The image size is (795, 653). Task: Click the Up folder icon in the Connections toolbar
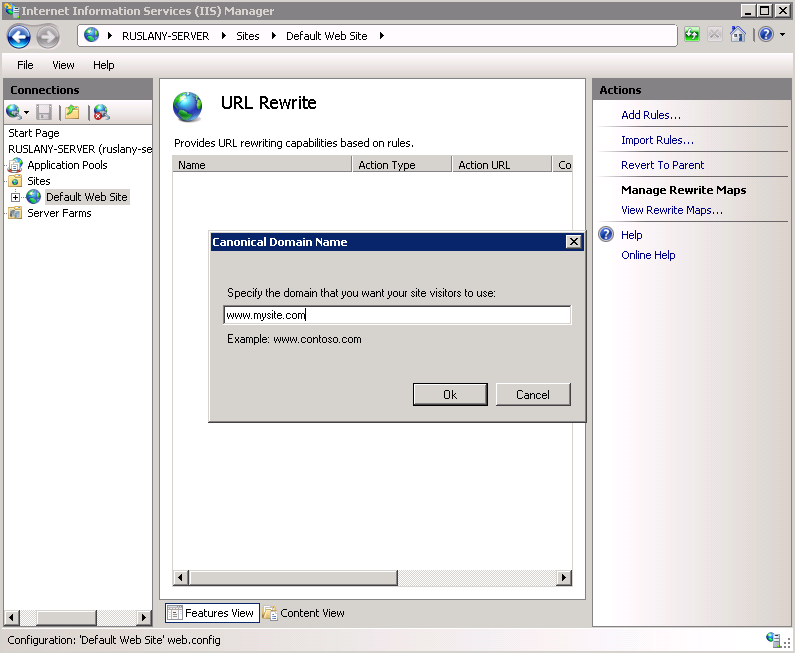[72, 112]
